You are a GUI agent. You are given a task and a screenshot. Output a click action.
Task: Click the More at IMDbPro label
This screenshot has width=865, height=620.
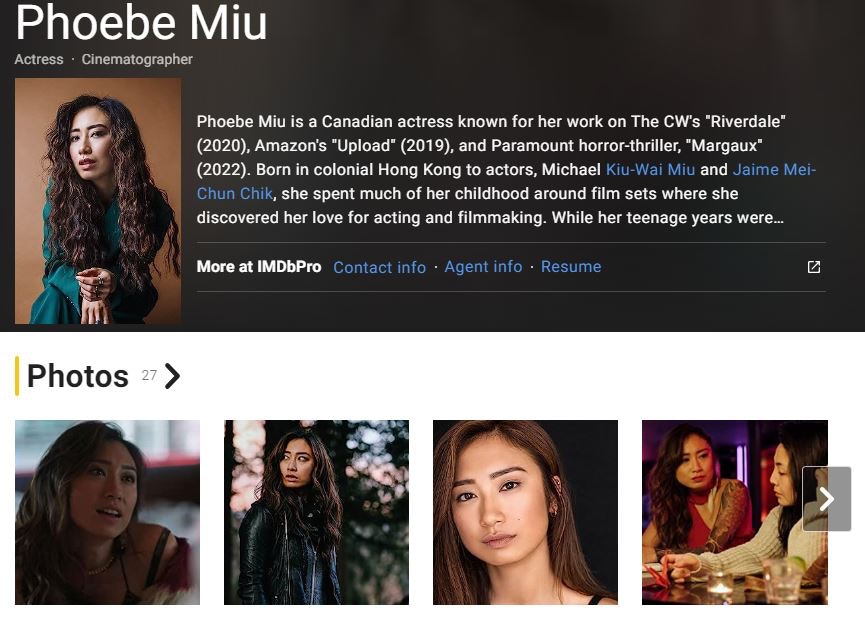[x=259, y=266]
